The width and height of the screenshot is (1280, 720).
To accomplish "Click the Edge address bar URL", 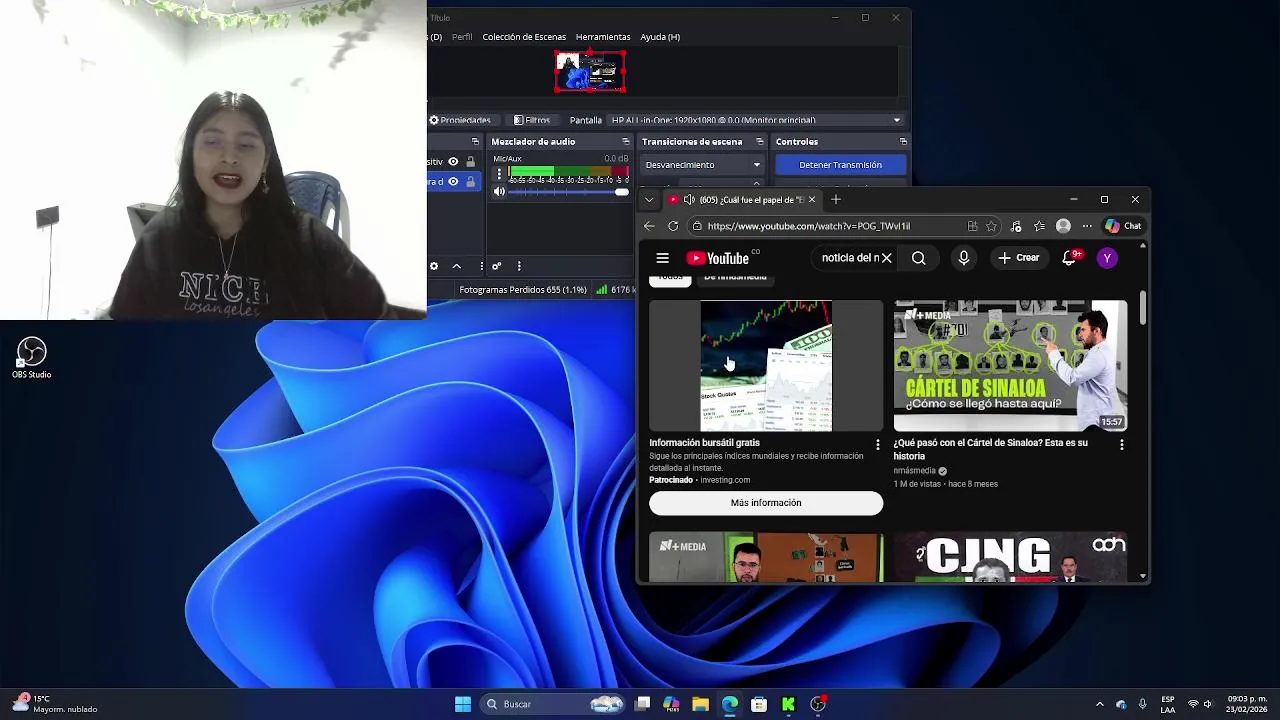I will pyautogui.click(x=808, y=226).
